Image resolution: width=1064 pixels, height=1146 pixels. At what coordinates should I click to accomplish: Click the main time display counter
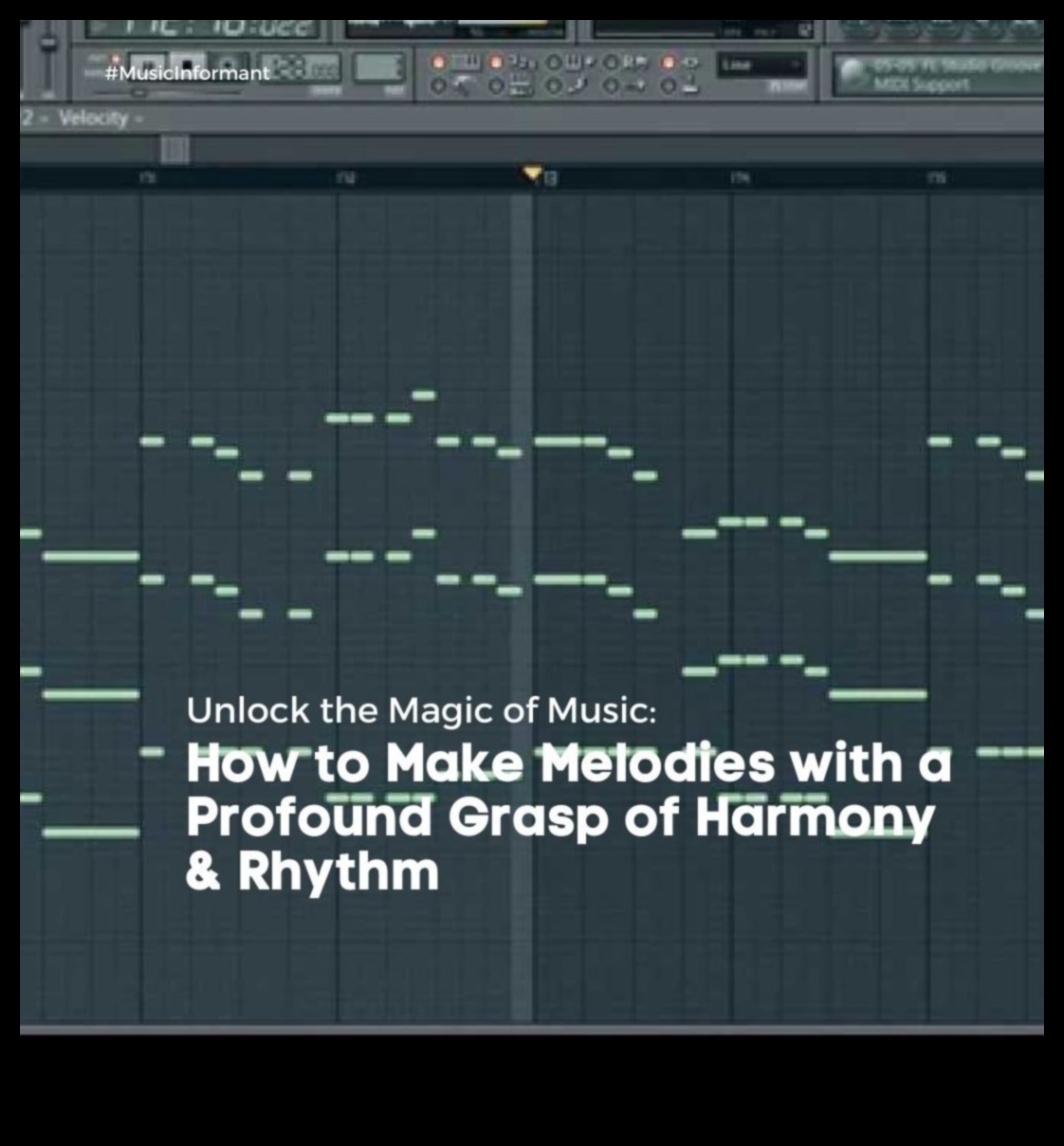tap(202, 28)
